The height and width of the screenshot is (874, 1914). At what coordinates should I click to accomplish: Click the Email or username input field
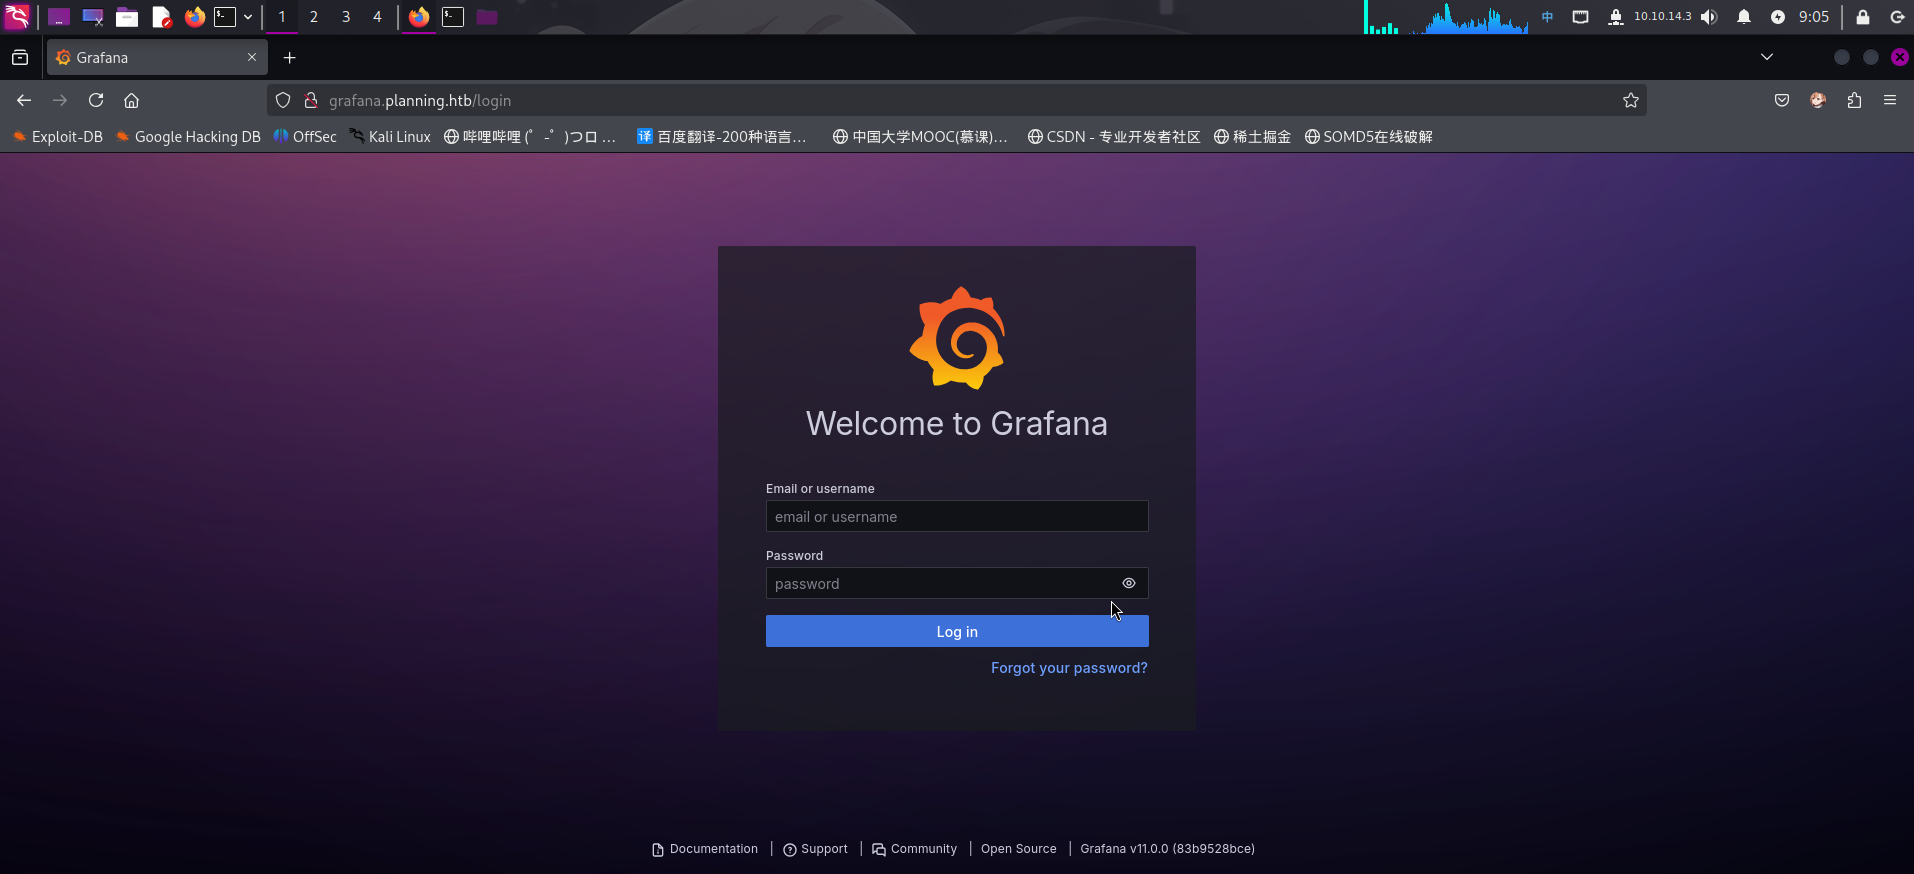coord(957,516)
